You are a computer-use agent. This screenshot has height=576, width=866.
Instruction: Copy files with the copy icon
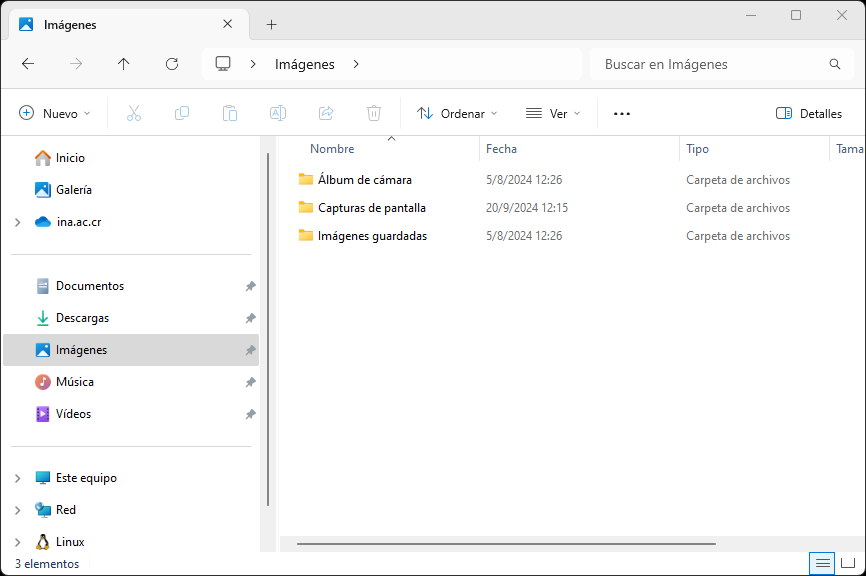pyautogui.click(x=181, y=113)
